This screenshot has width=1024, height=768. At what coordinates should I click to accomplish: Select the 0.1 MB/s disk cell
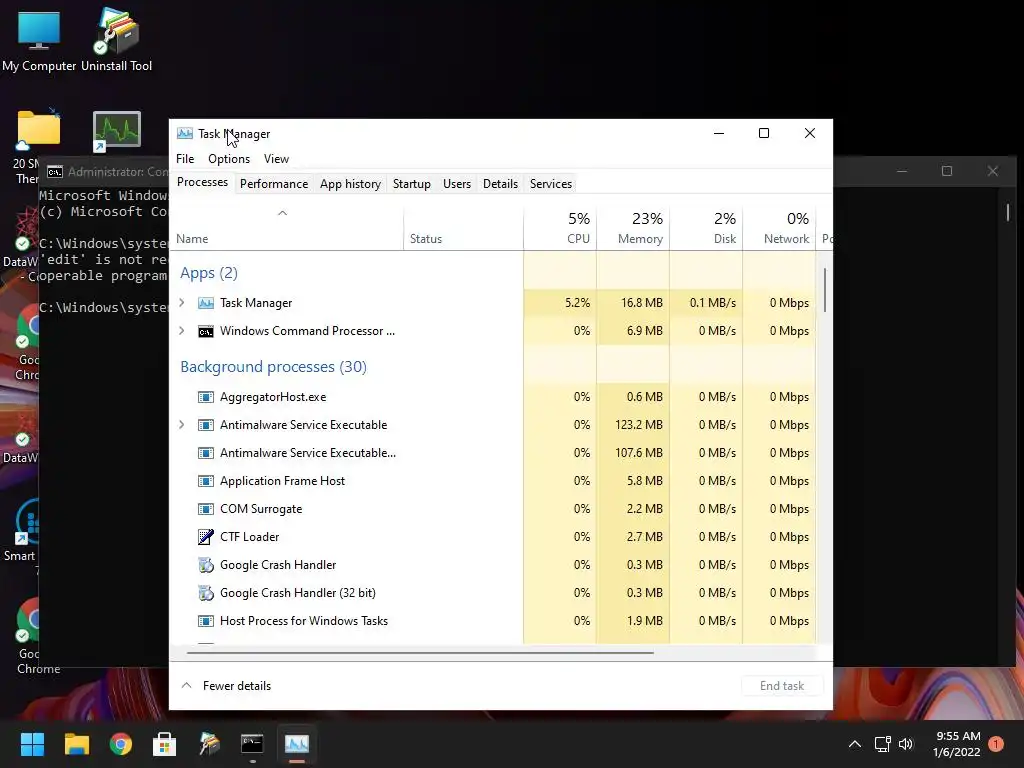[706, 303]
